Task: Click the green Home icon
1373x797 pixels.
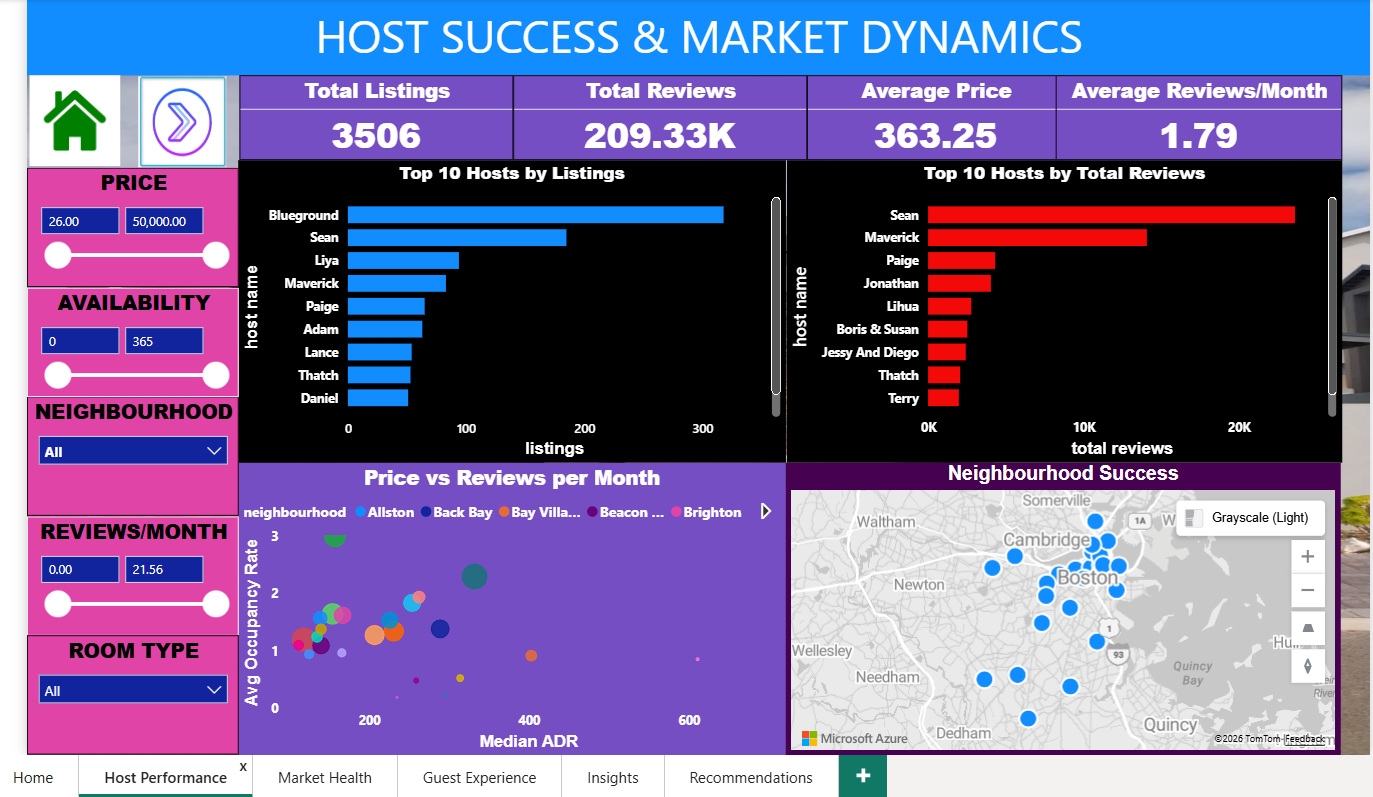Action: click(74, 121)
